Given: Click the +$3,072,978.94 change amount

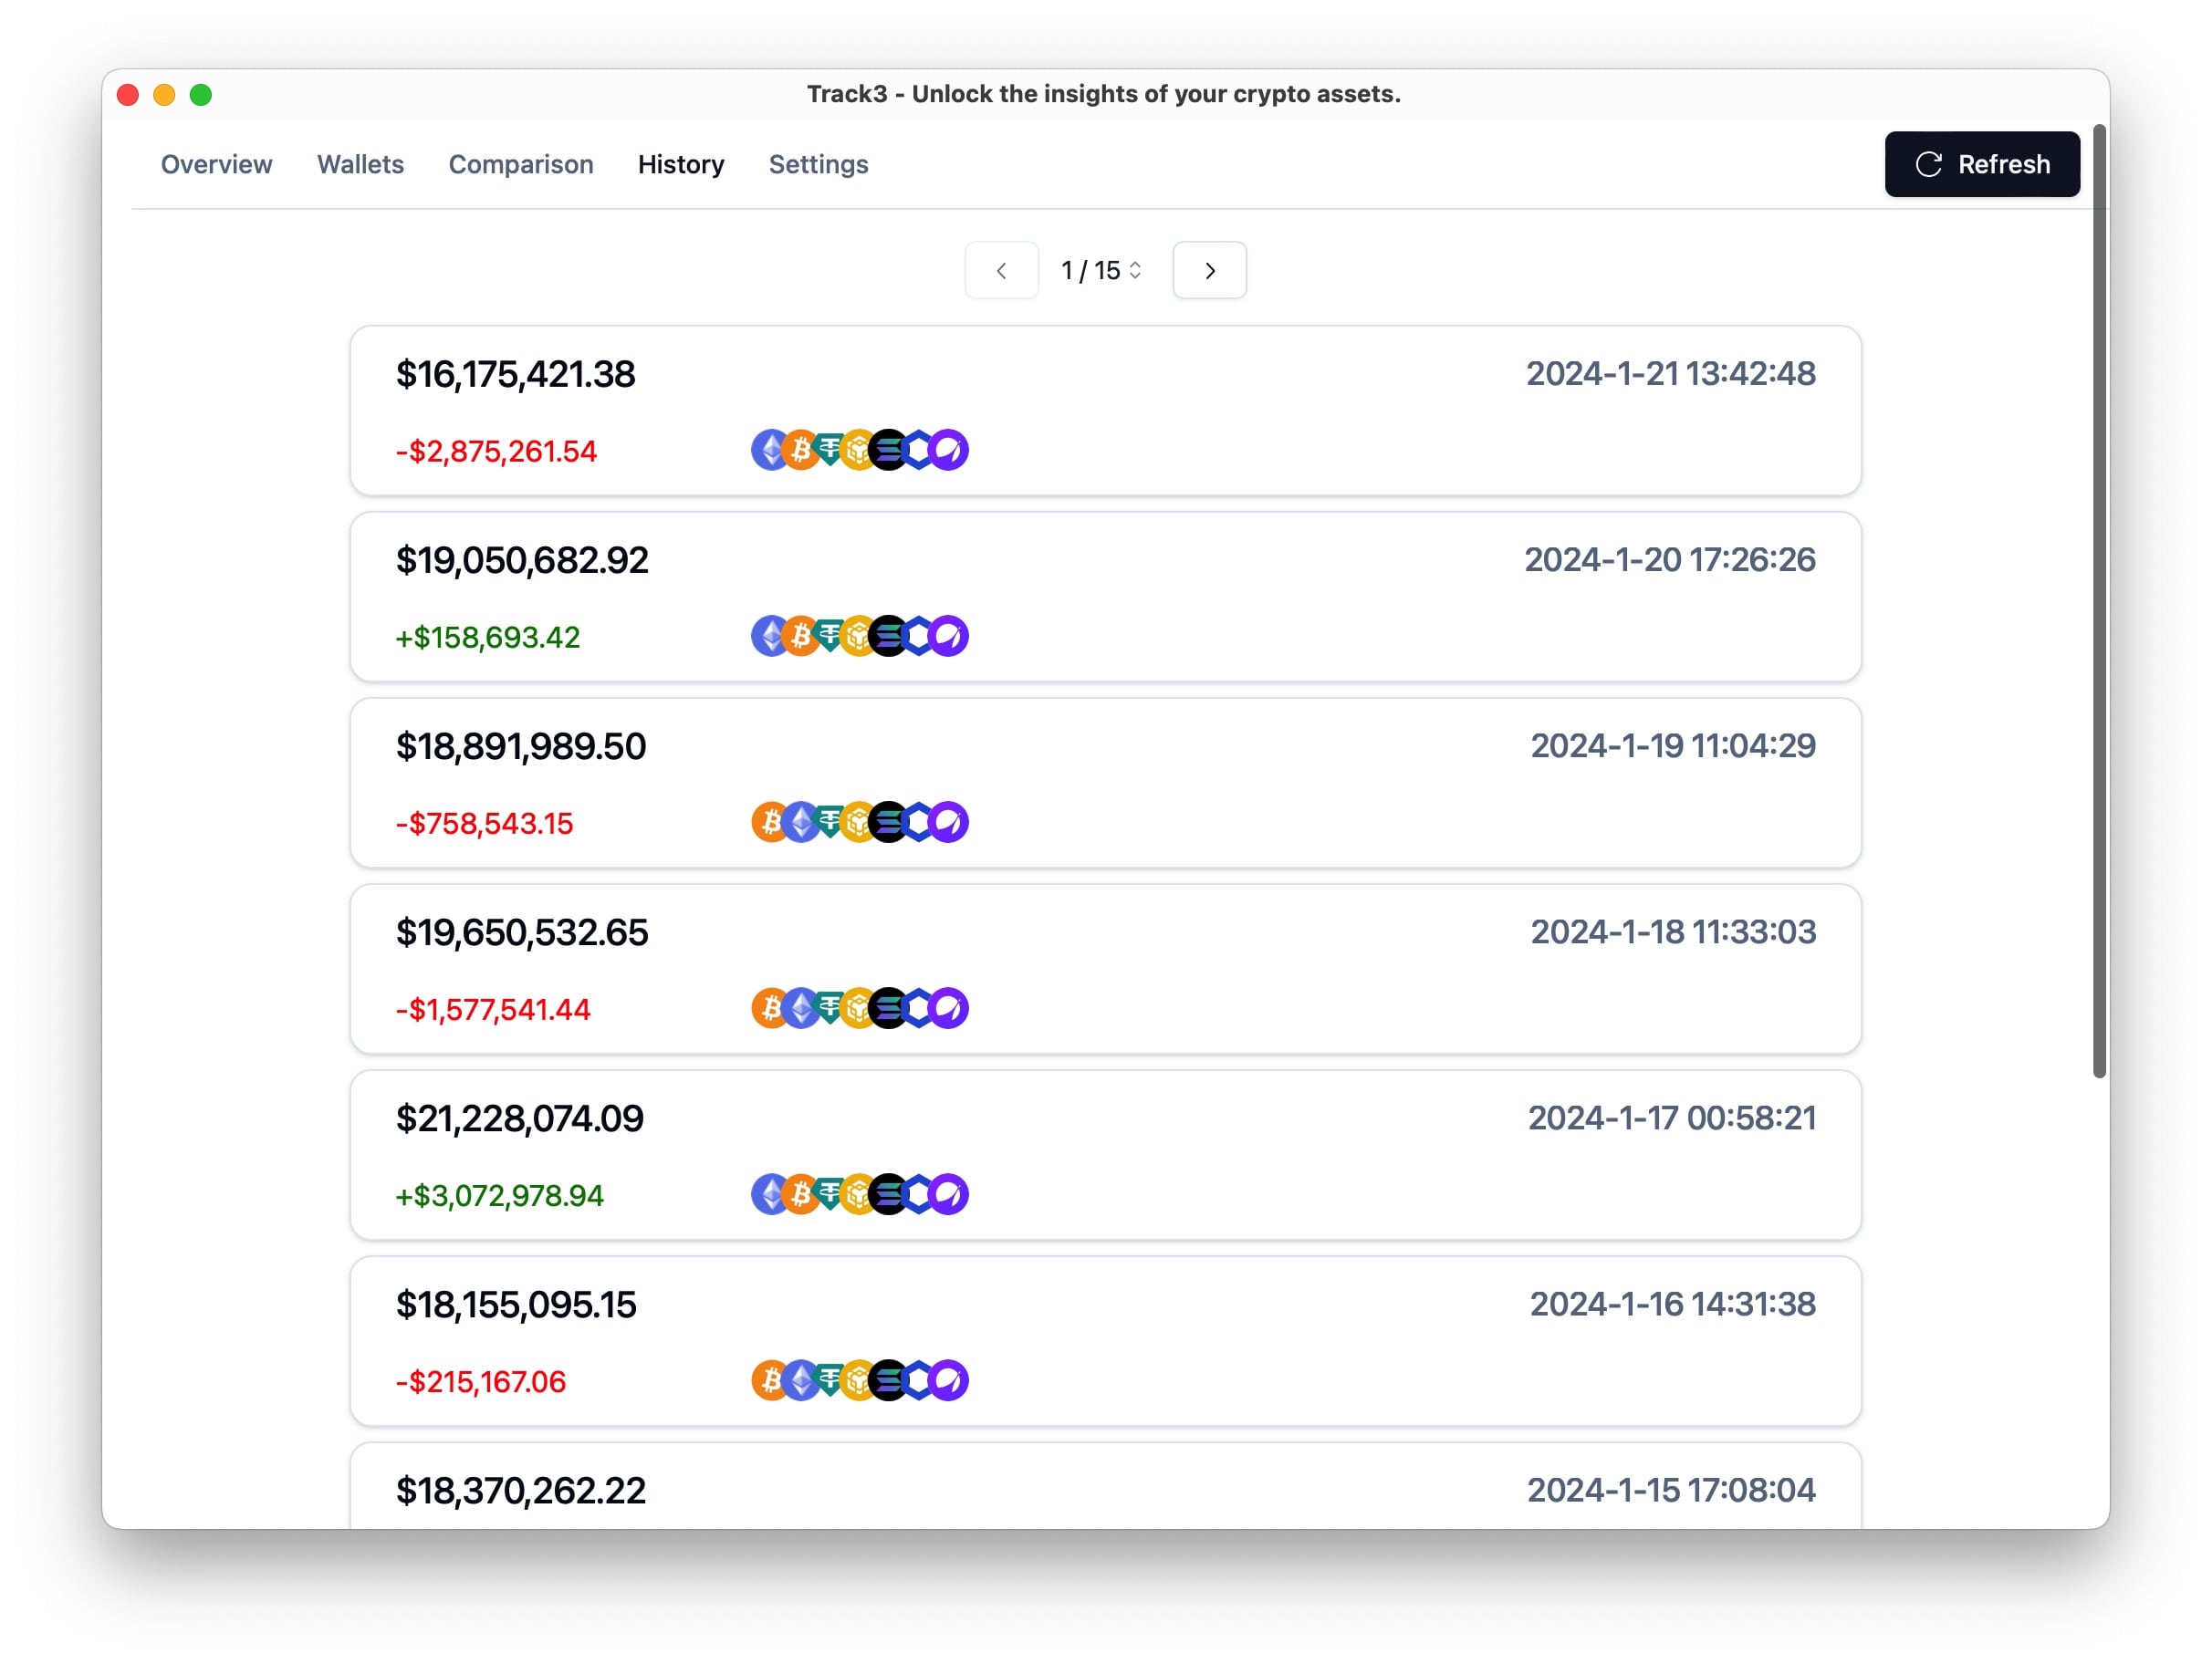Looking at the screenshot, I should 499,1196.
